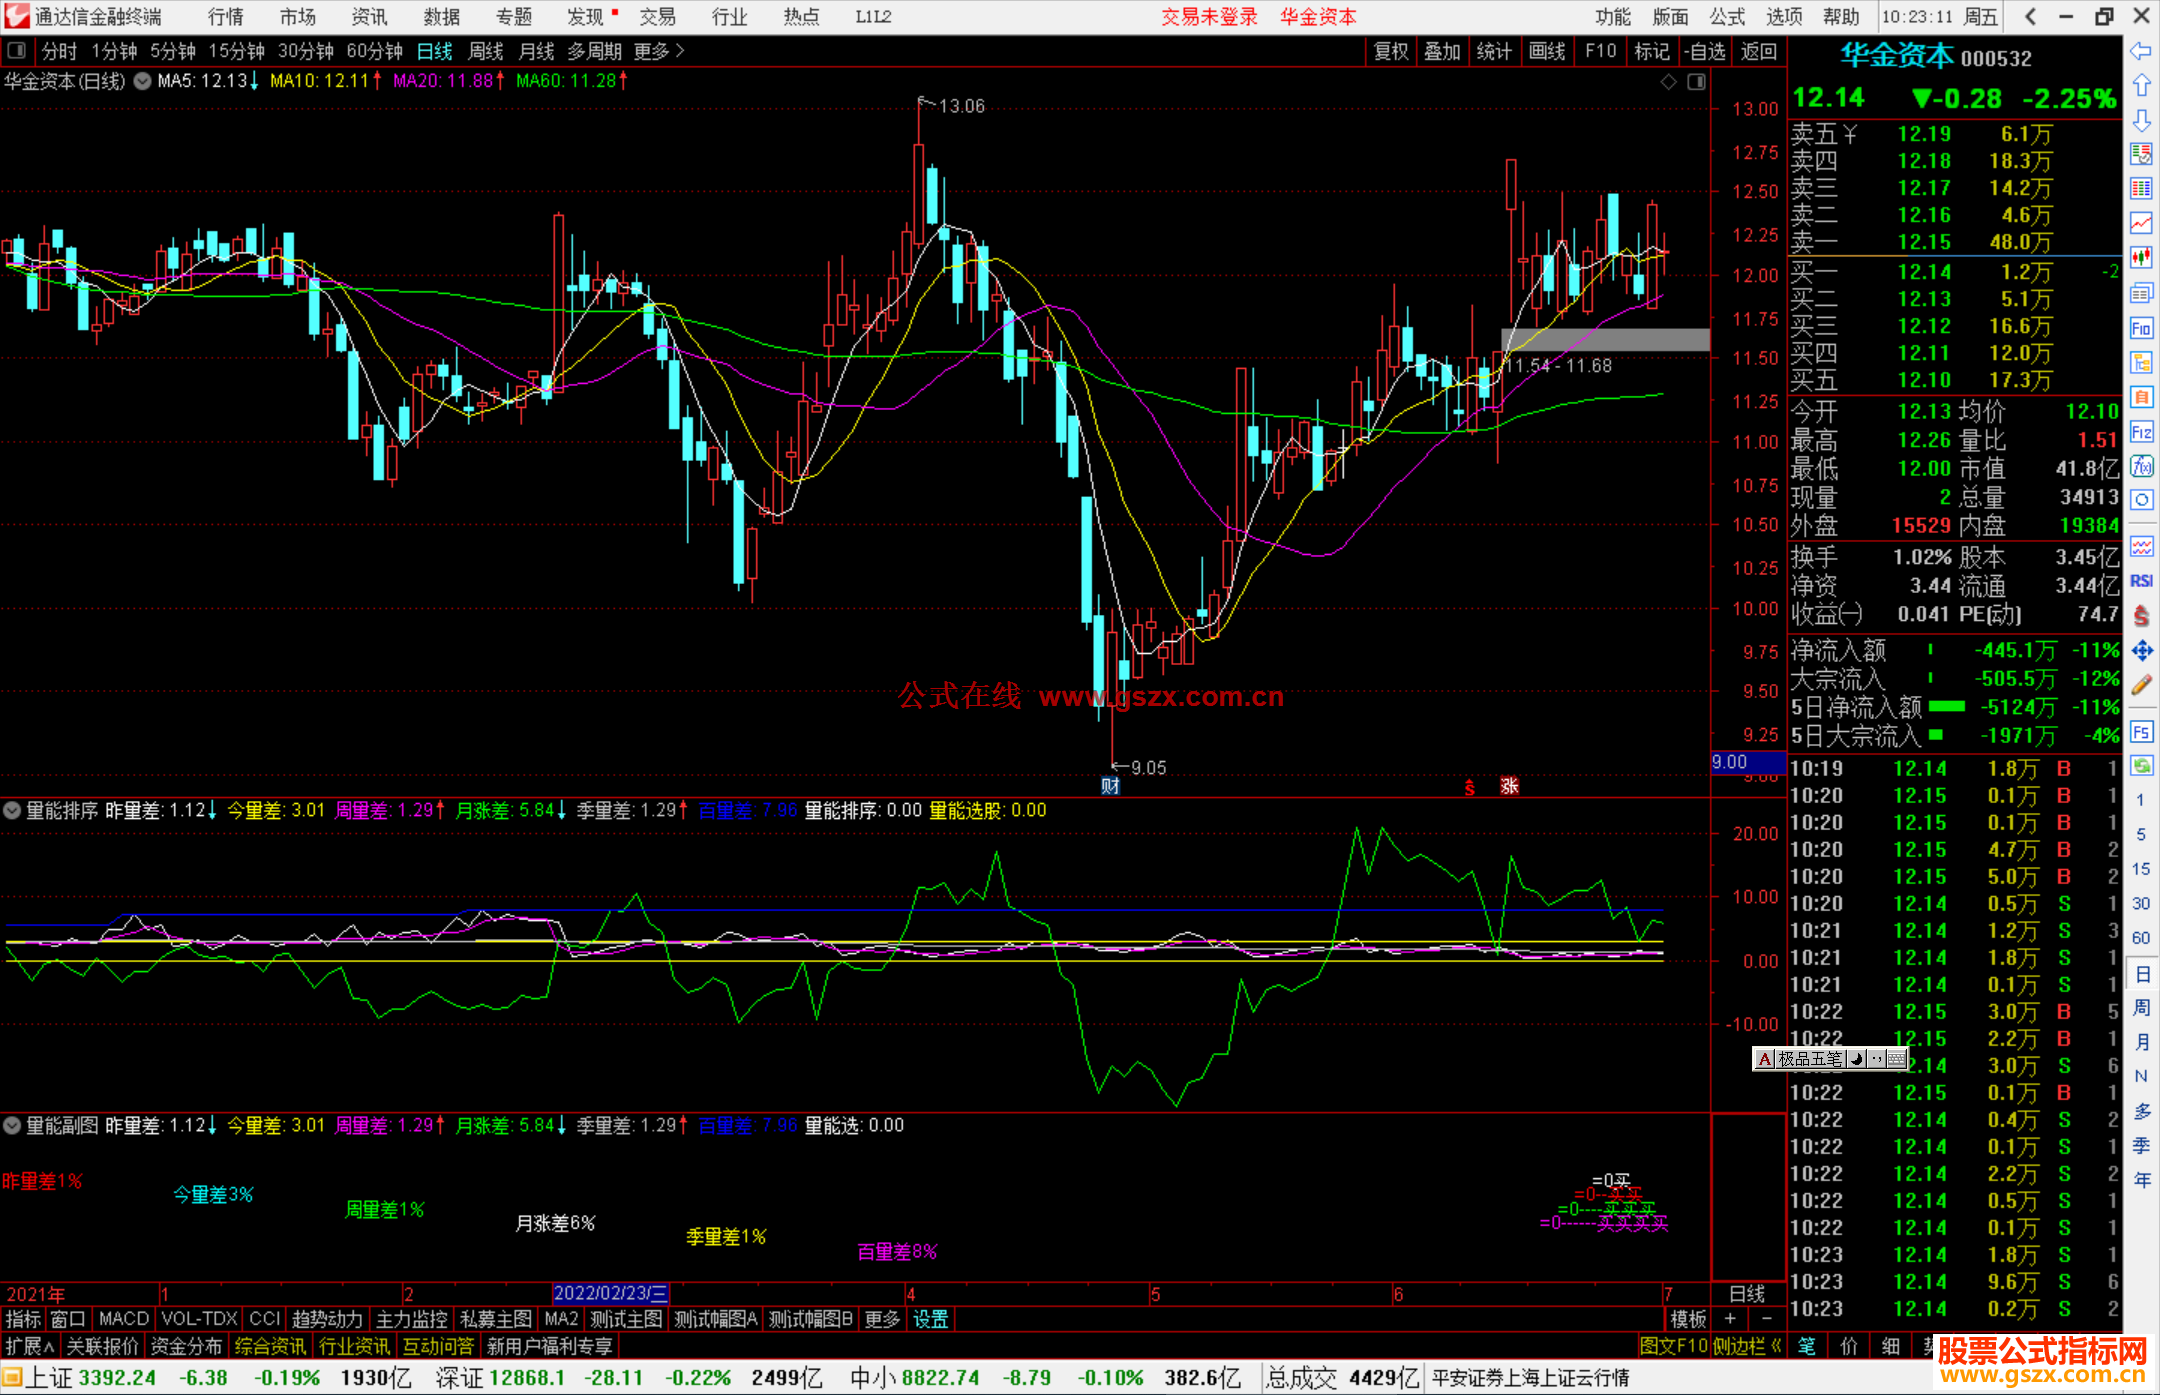This screenshot has height=1395, width=2160.
Task: Open the 图文F10 link
Action: 1674,1346
